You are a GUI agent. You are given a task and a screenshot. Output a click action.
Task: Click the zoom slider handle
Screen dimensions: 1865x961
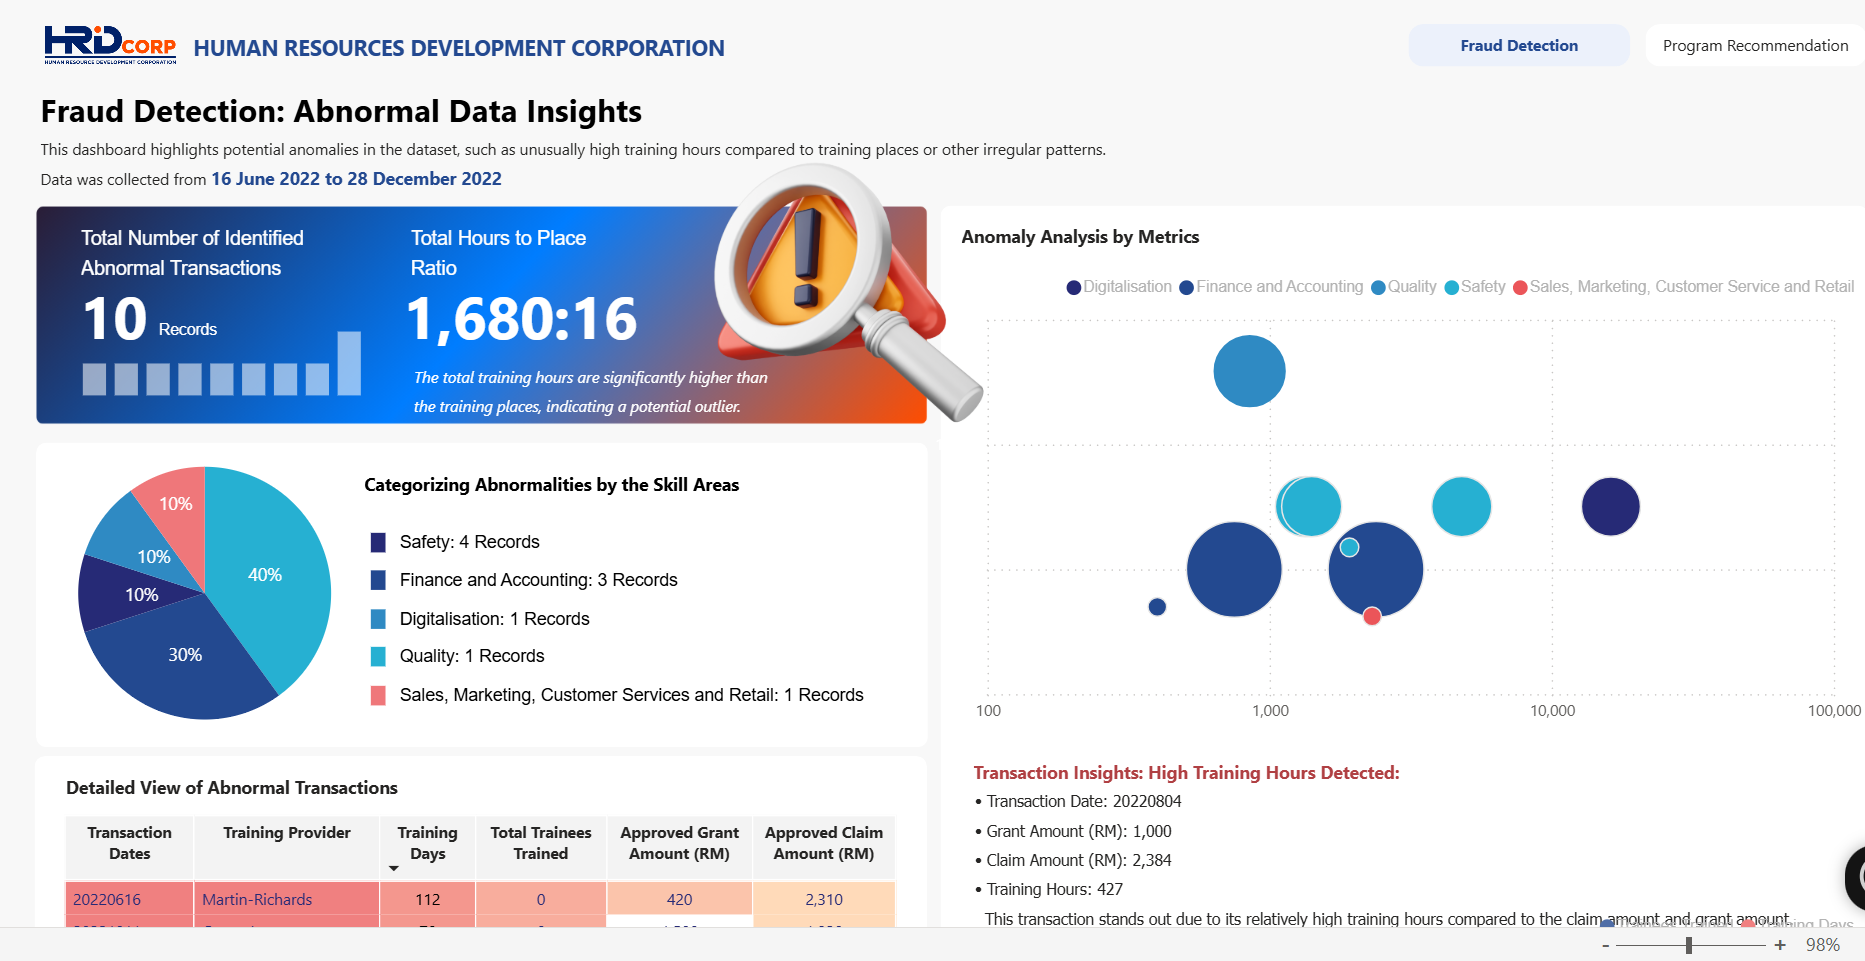(1689, 945)
